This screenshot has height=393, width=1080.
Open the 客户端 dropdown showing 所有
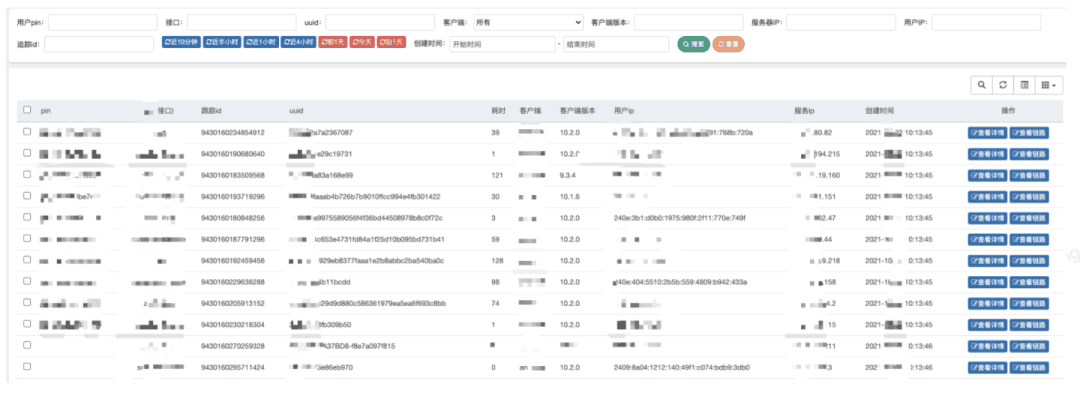[x=528, y=23]
